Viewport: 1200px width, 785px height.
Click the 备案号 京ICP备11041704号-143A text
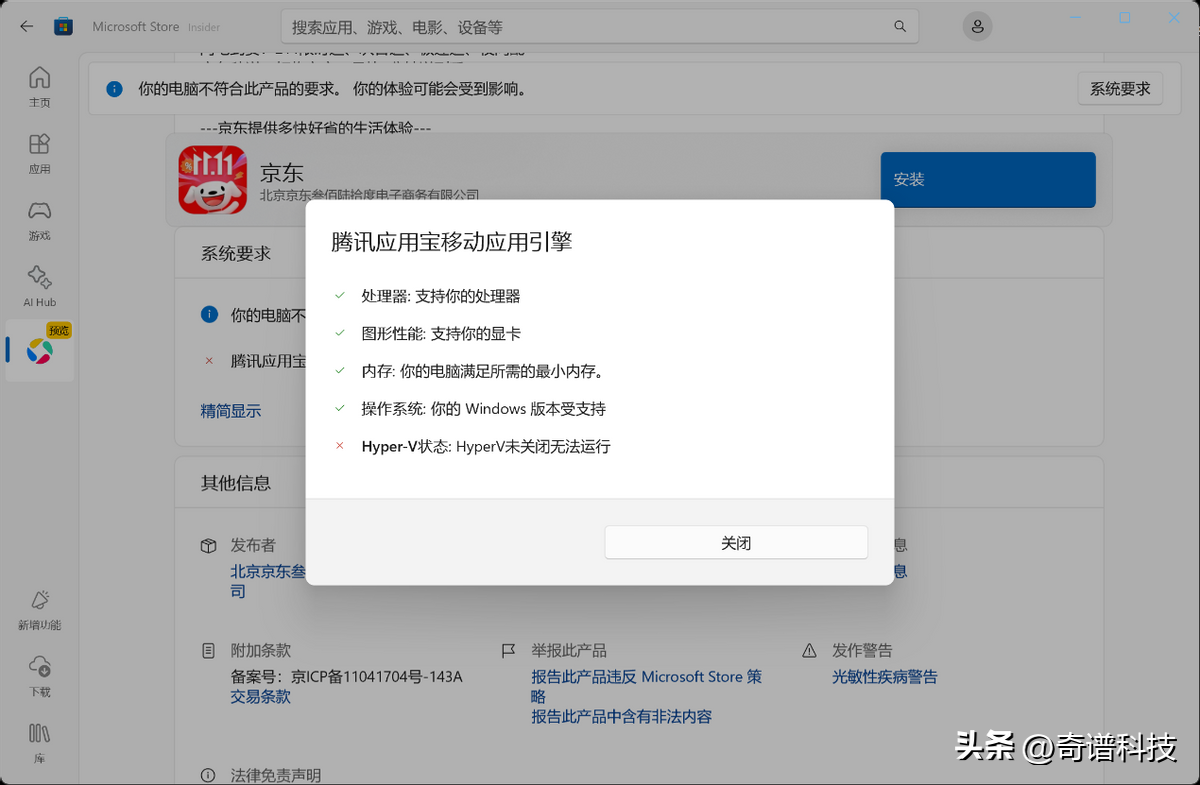[x=347, y=677]
